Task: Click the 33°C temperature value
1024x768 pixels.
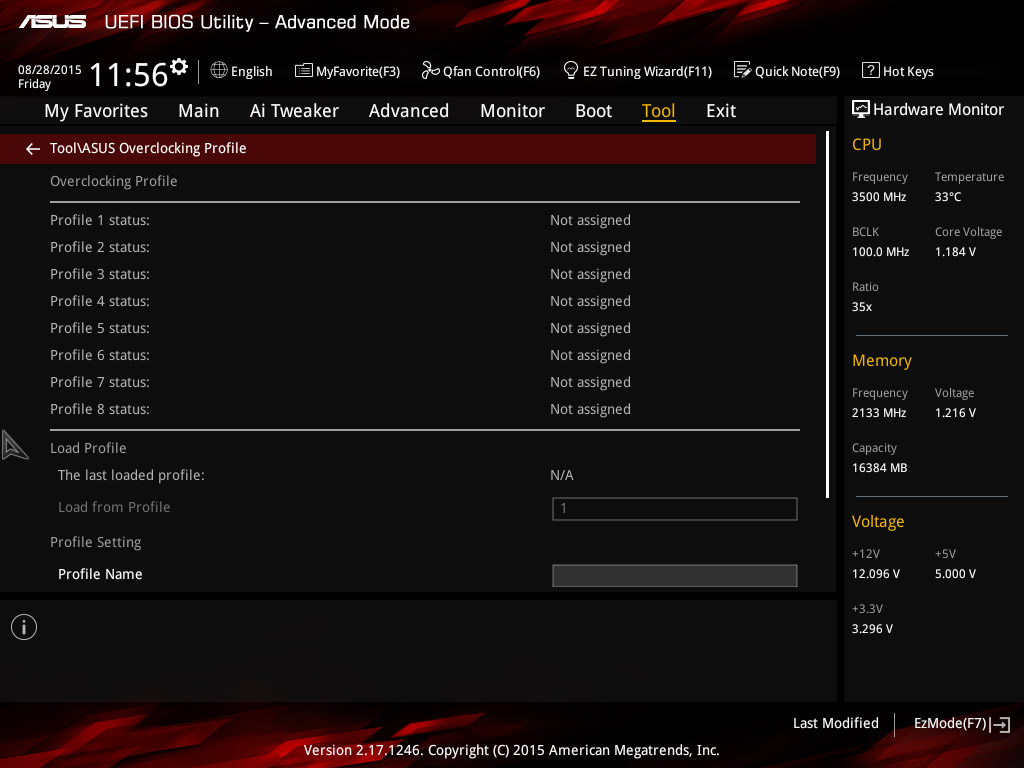Action: click(948, 197)
